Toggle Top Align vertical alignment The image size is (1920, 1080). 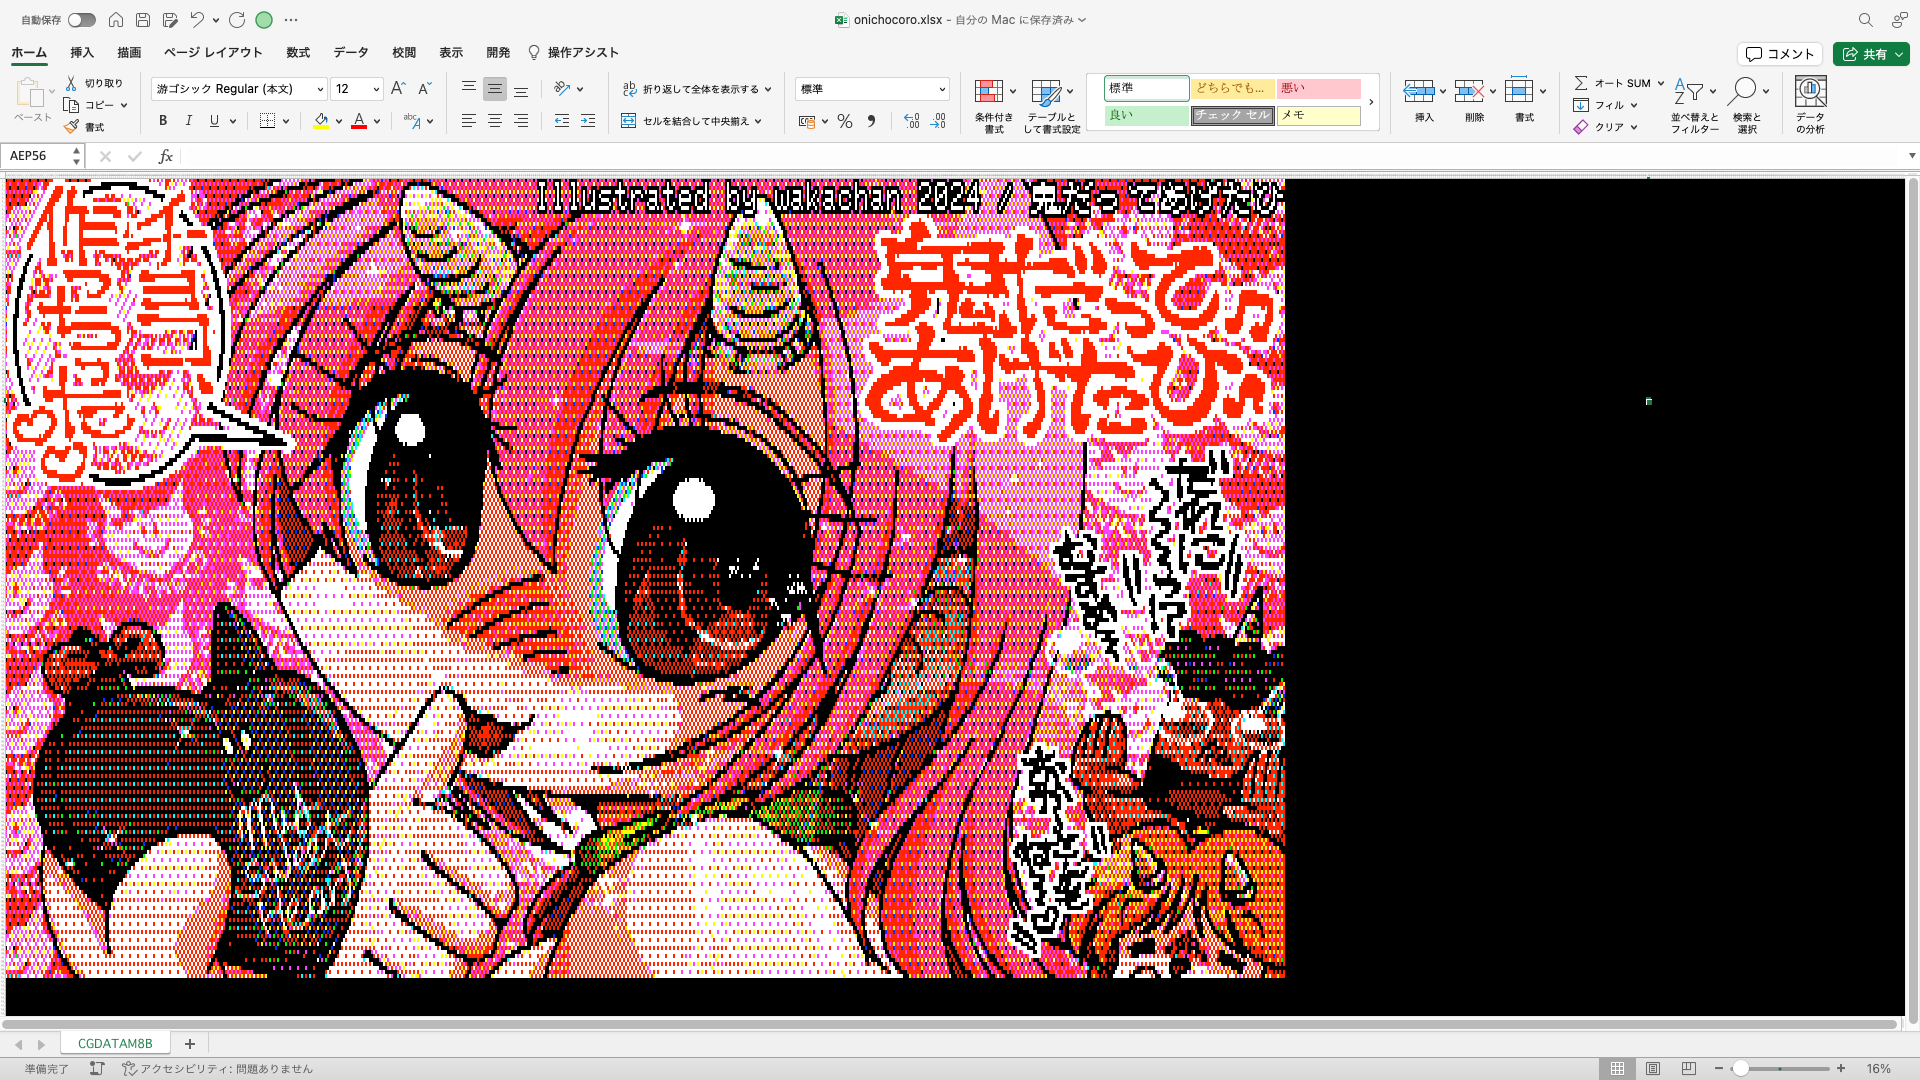[468, 89]
